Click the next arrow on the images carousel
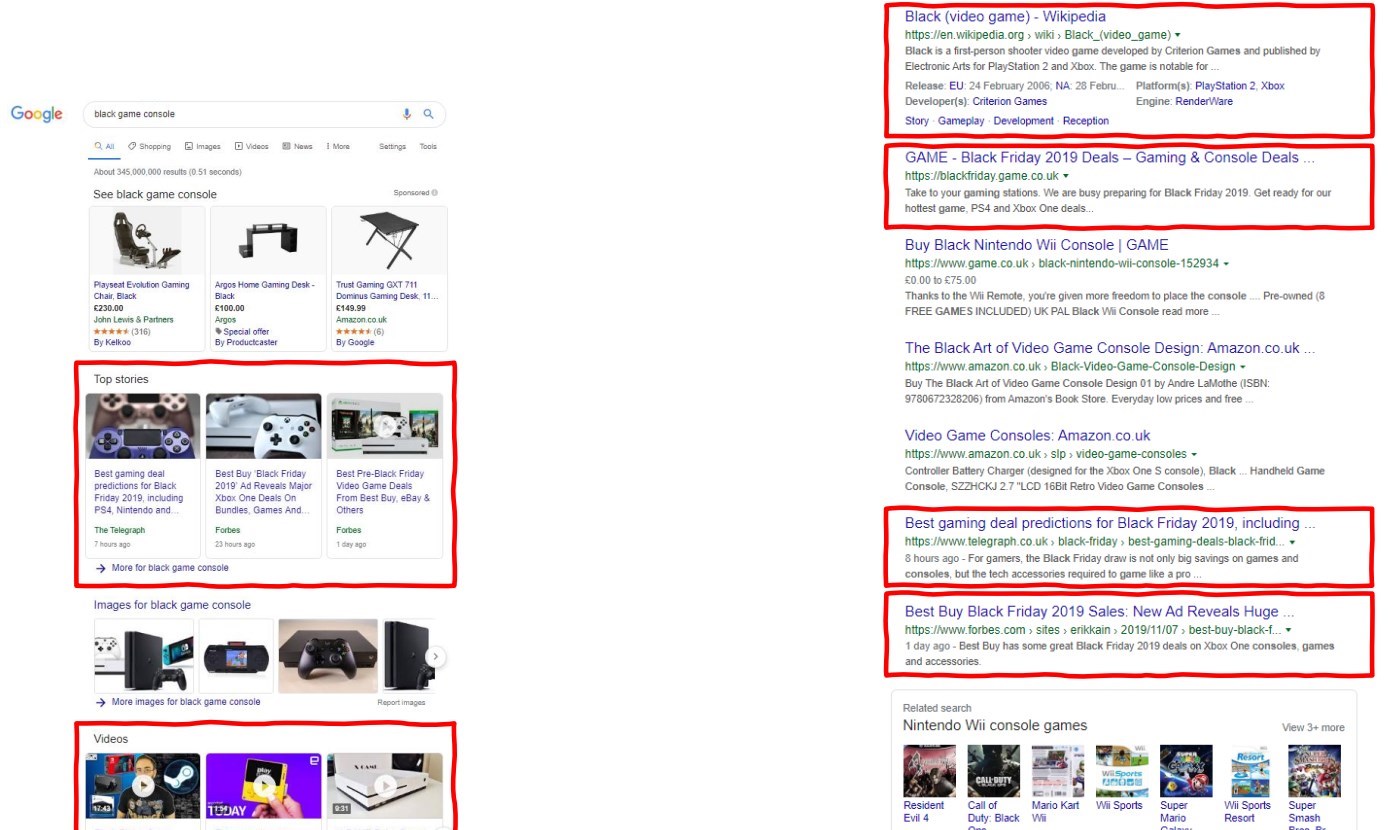Viewport: 1391px width, 830px height. (435, 656)
